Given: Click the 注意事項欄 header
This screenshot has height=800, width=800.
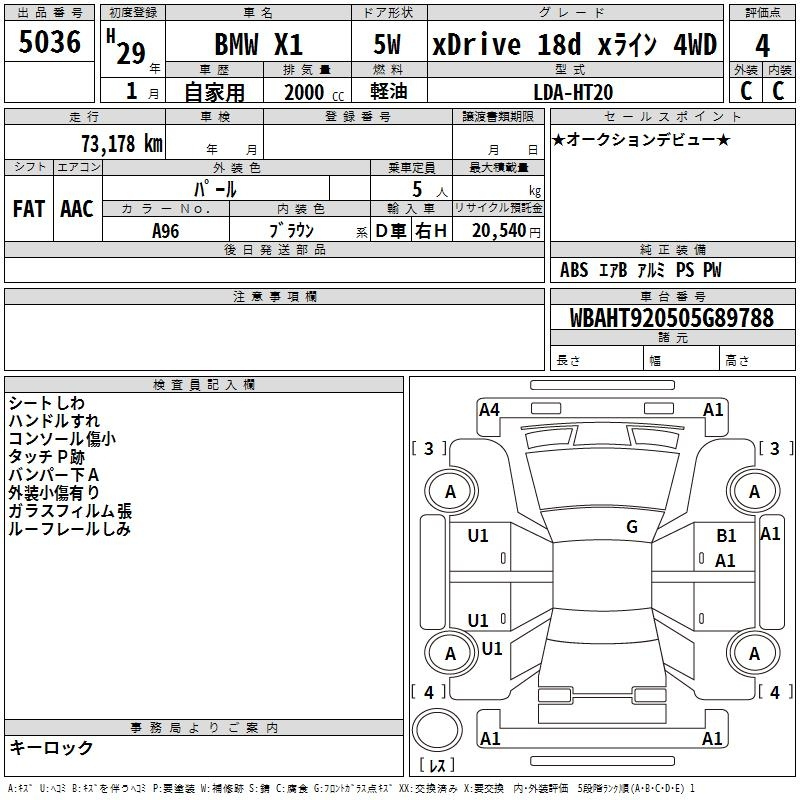Looking at the screenshot, I should 274,296.
